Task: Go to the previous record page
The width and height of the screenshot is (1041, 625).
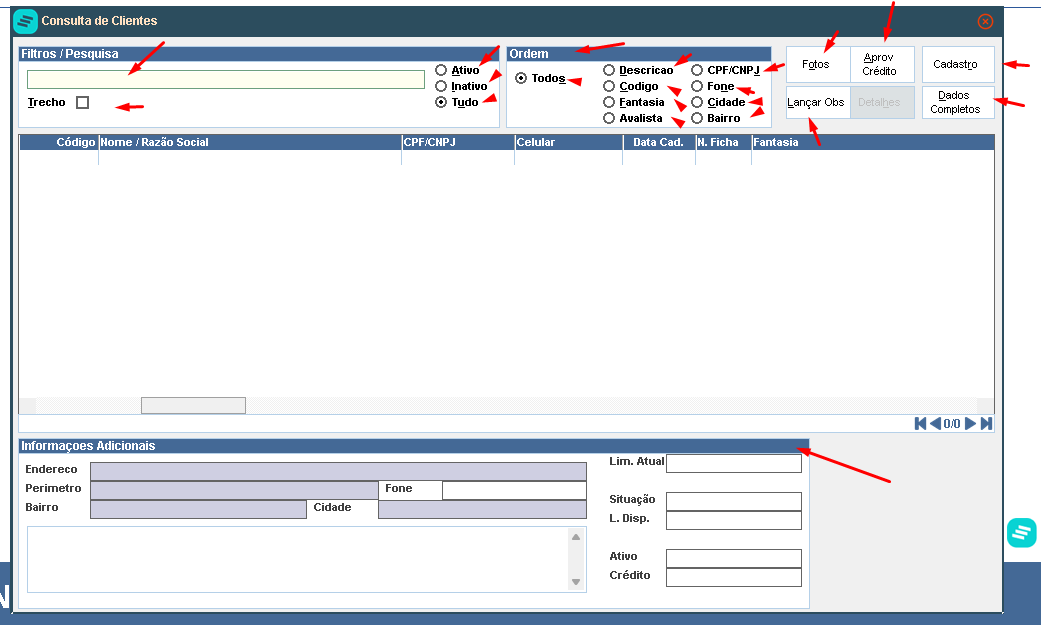Action: click(x=935, y=424)
